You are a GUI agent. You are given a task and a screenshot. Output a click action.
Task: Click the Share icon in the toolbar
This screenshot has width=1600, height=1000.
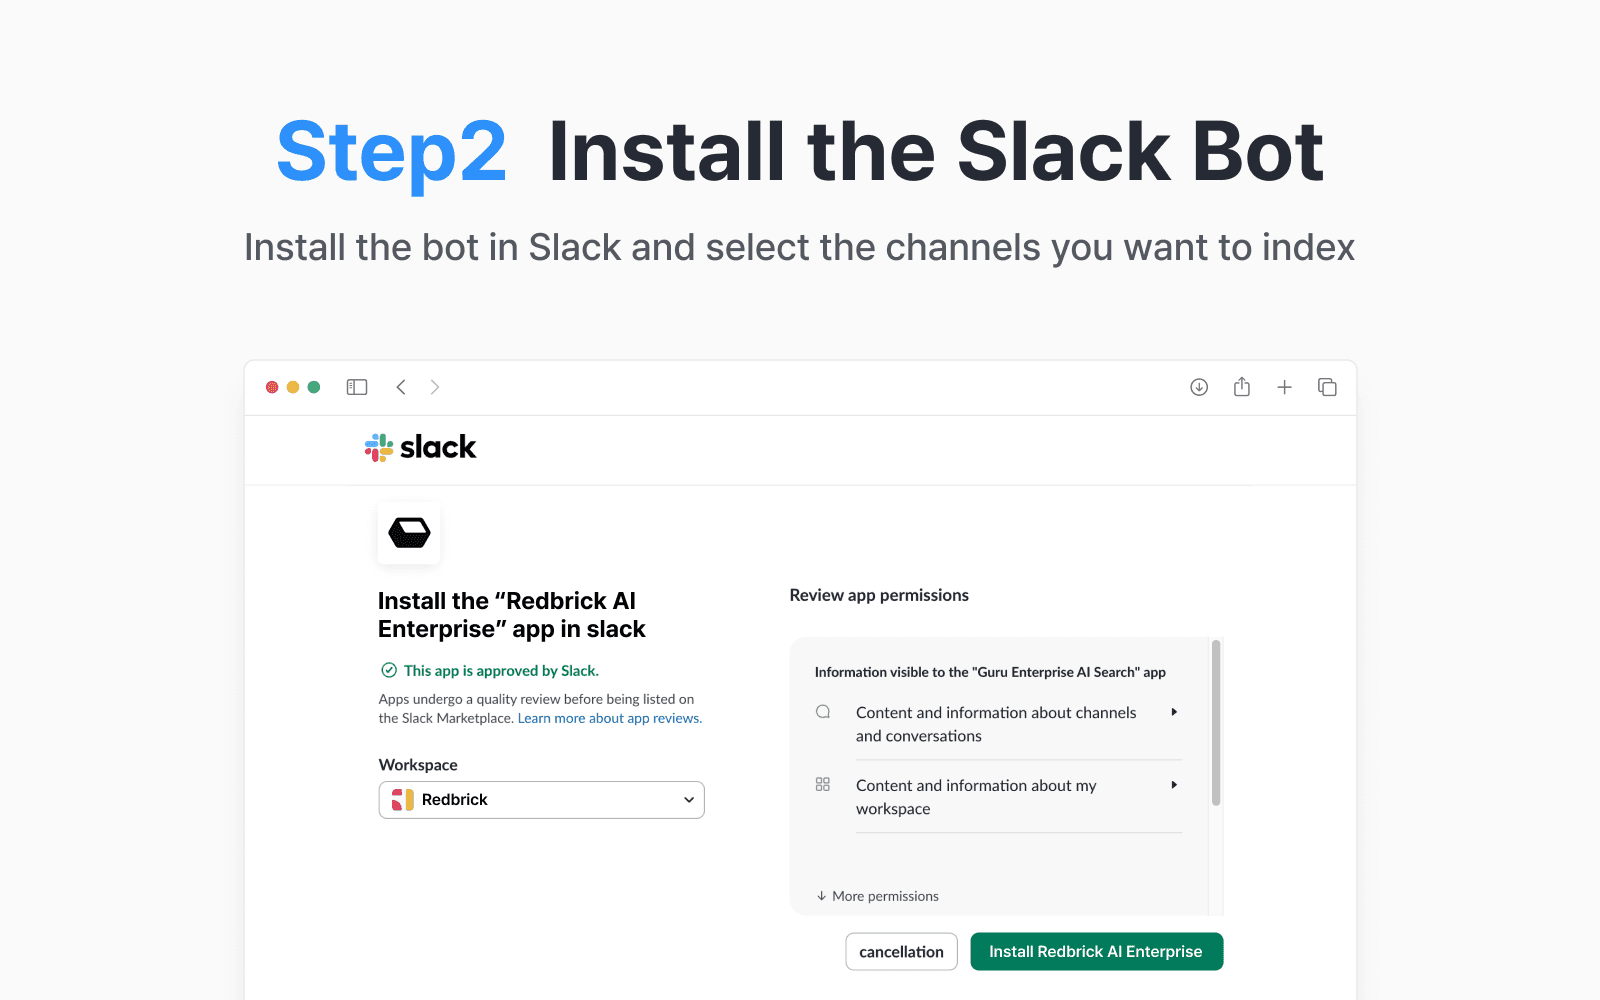coord(1241,387)
